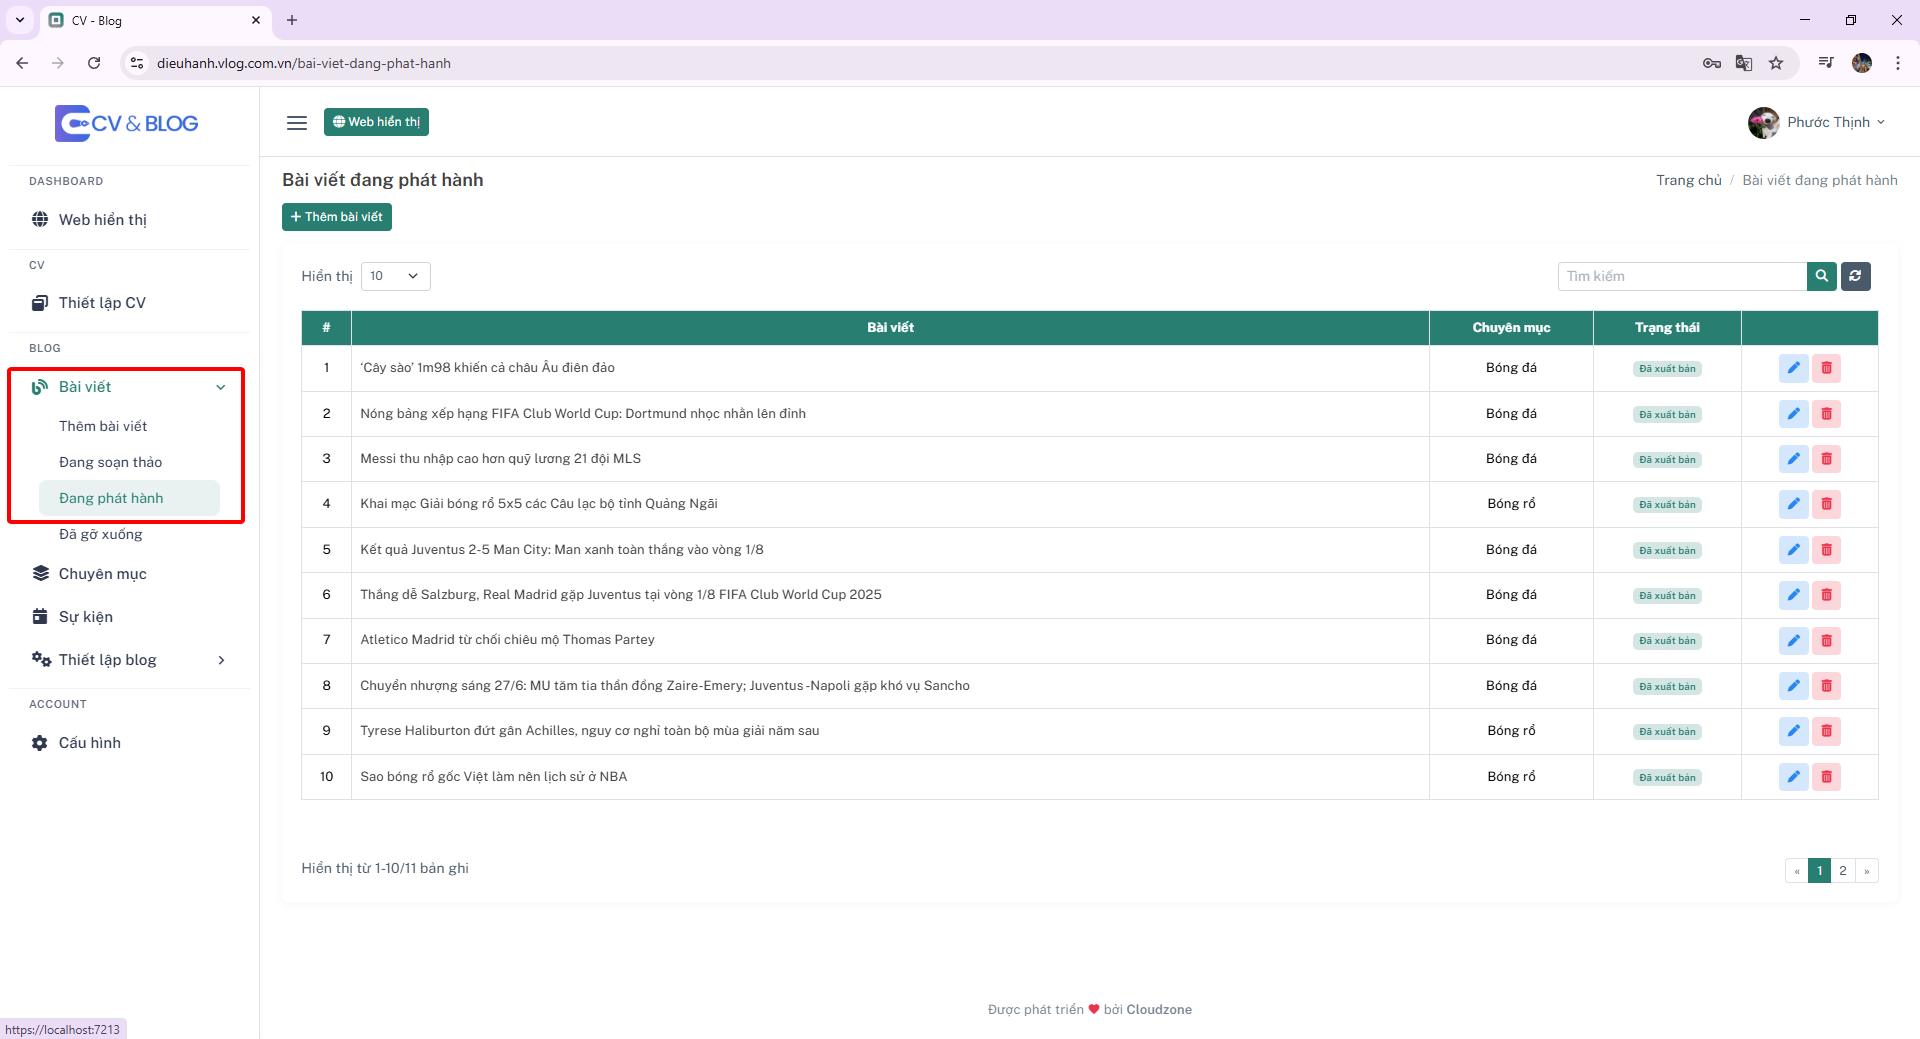Open Đang soạn thảo menu item
This screenshot has width=1920, height=1039.
(110, 462)
